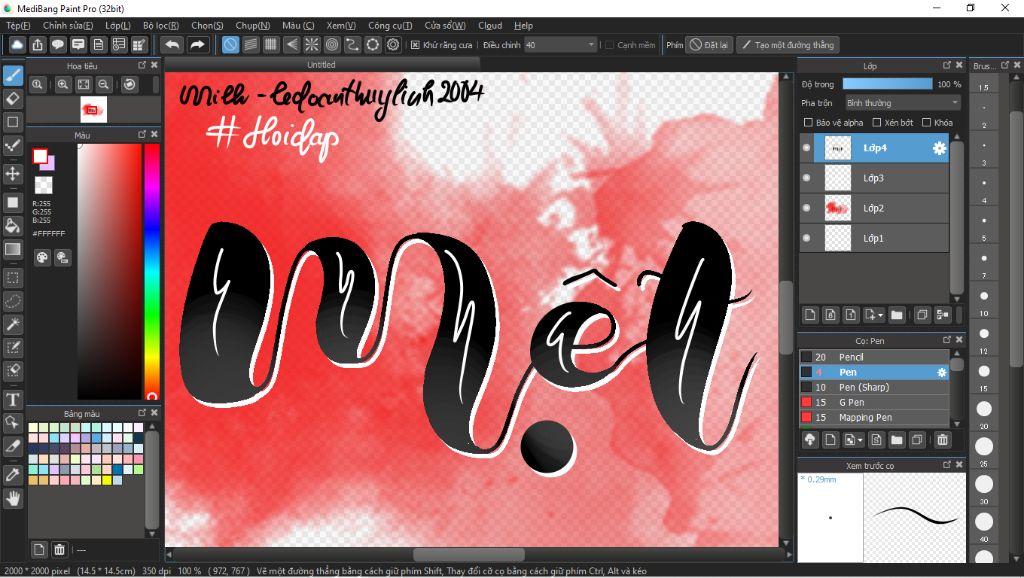Adjust the Độ trong opacity slider
1024x578 pixels.
888,84
